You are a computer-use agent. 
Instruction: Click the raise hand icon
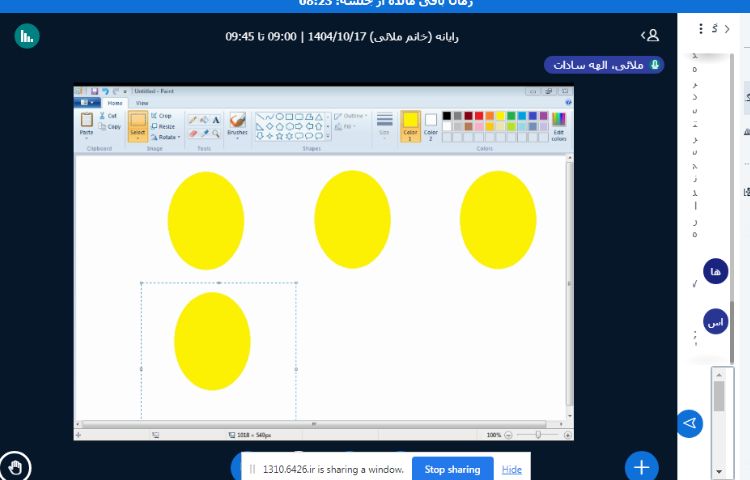tap(16, 466)
